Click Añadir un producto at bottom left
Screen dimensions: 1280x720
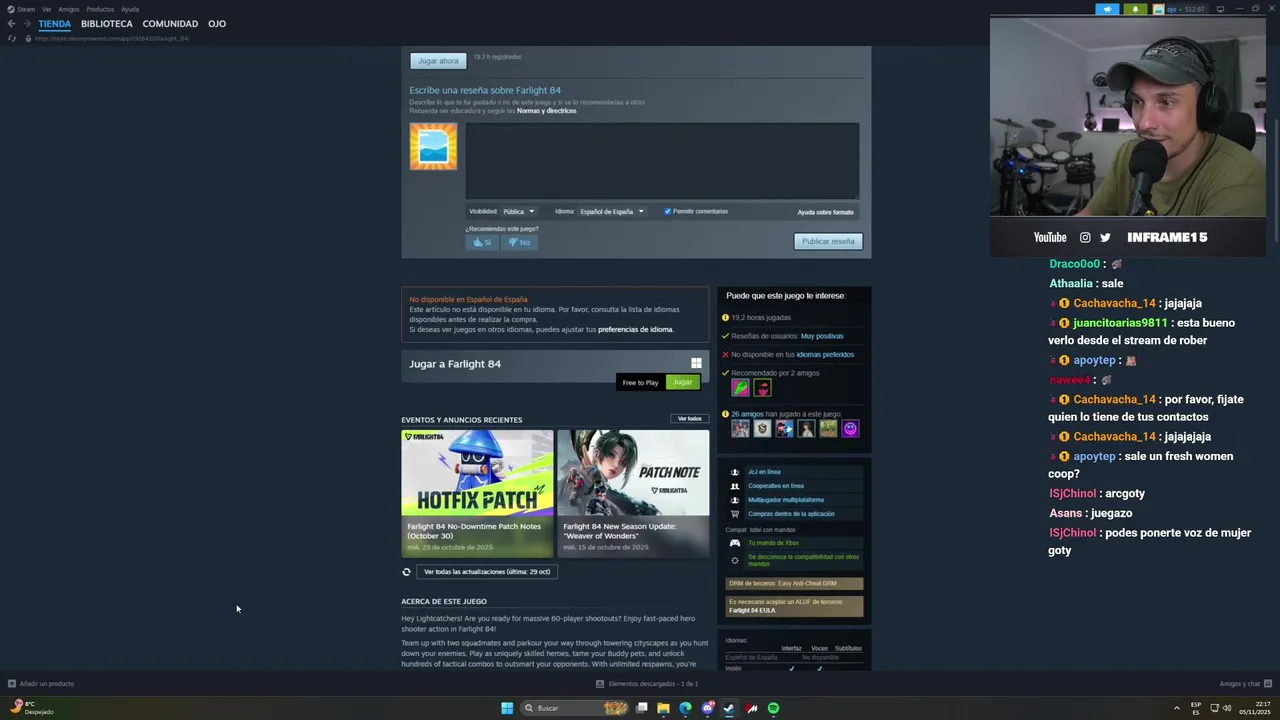click(x=41, y=684)
